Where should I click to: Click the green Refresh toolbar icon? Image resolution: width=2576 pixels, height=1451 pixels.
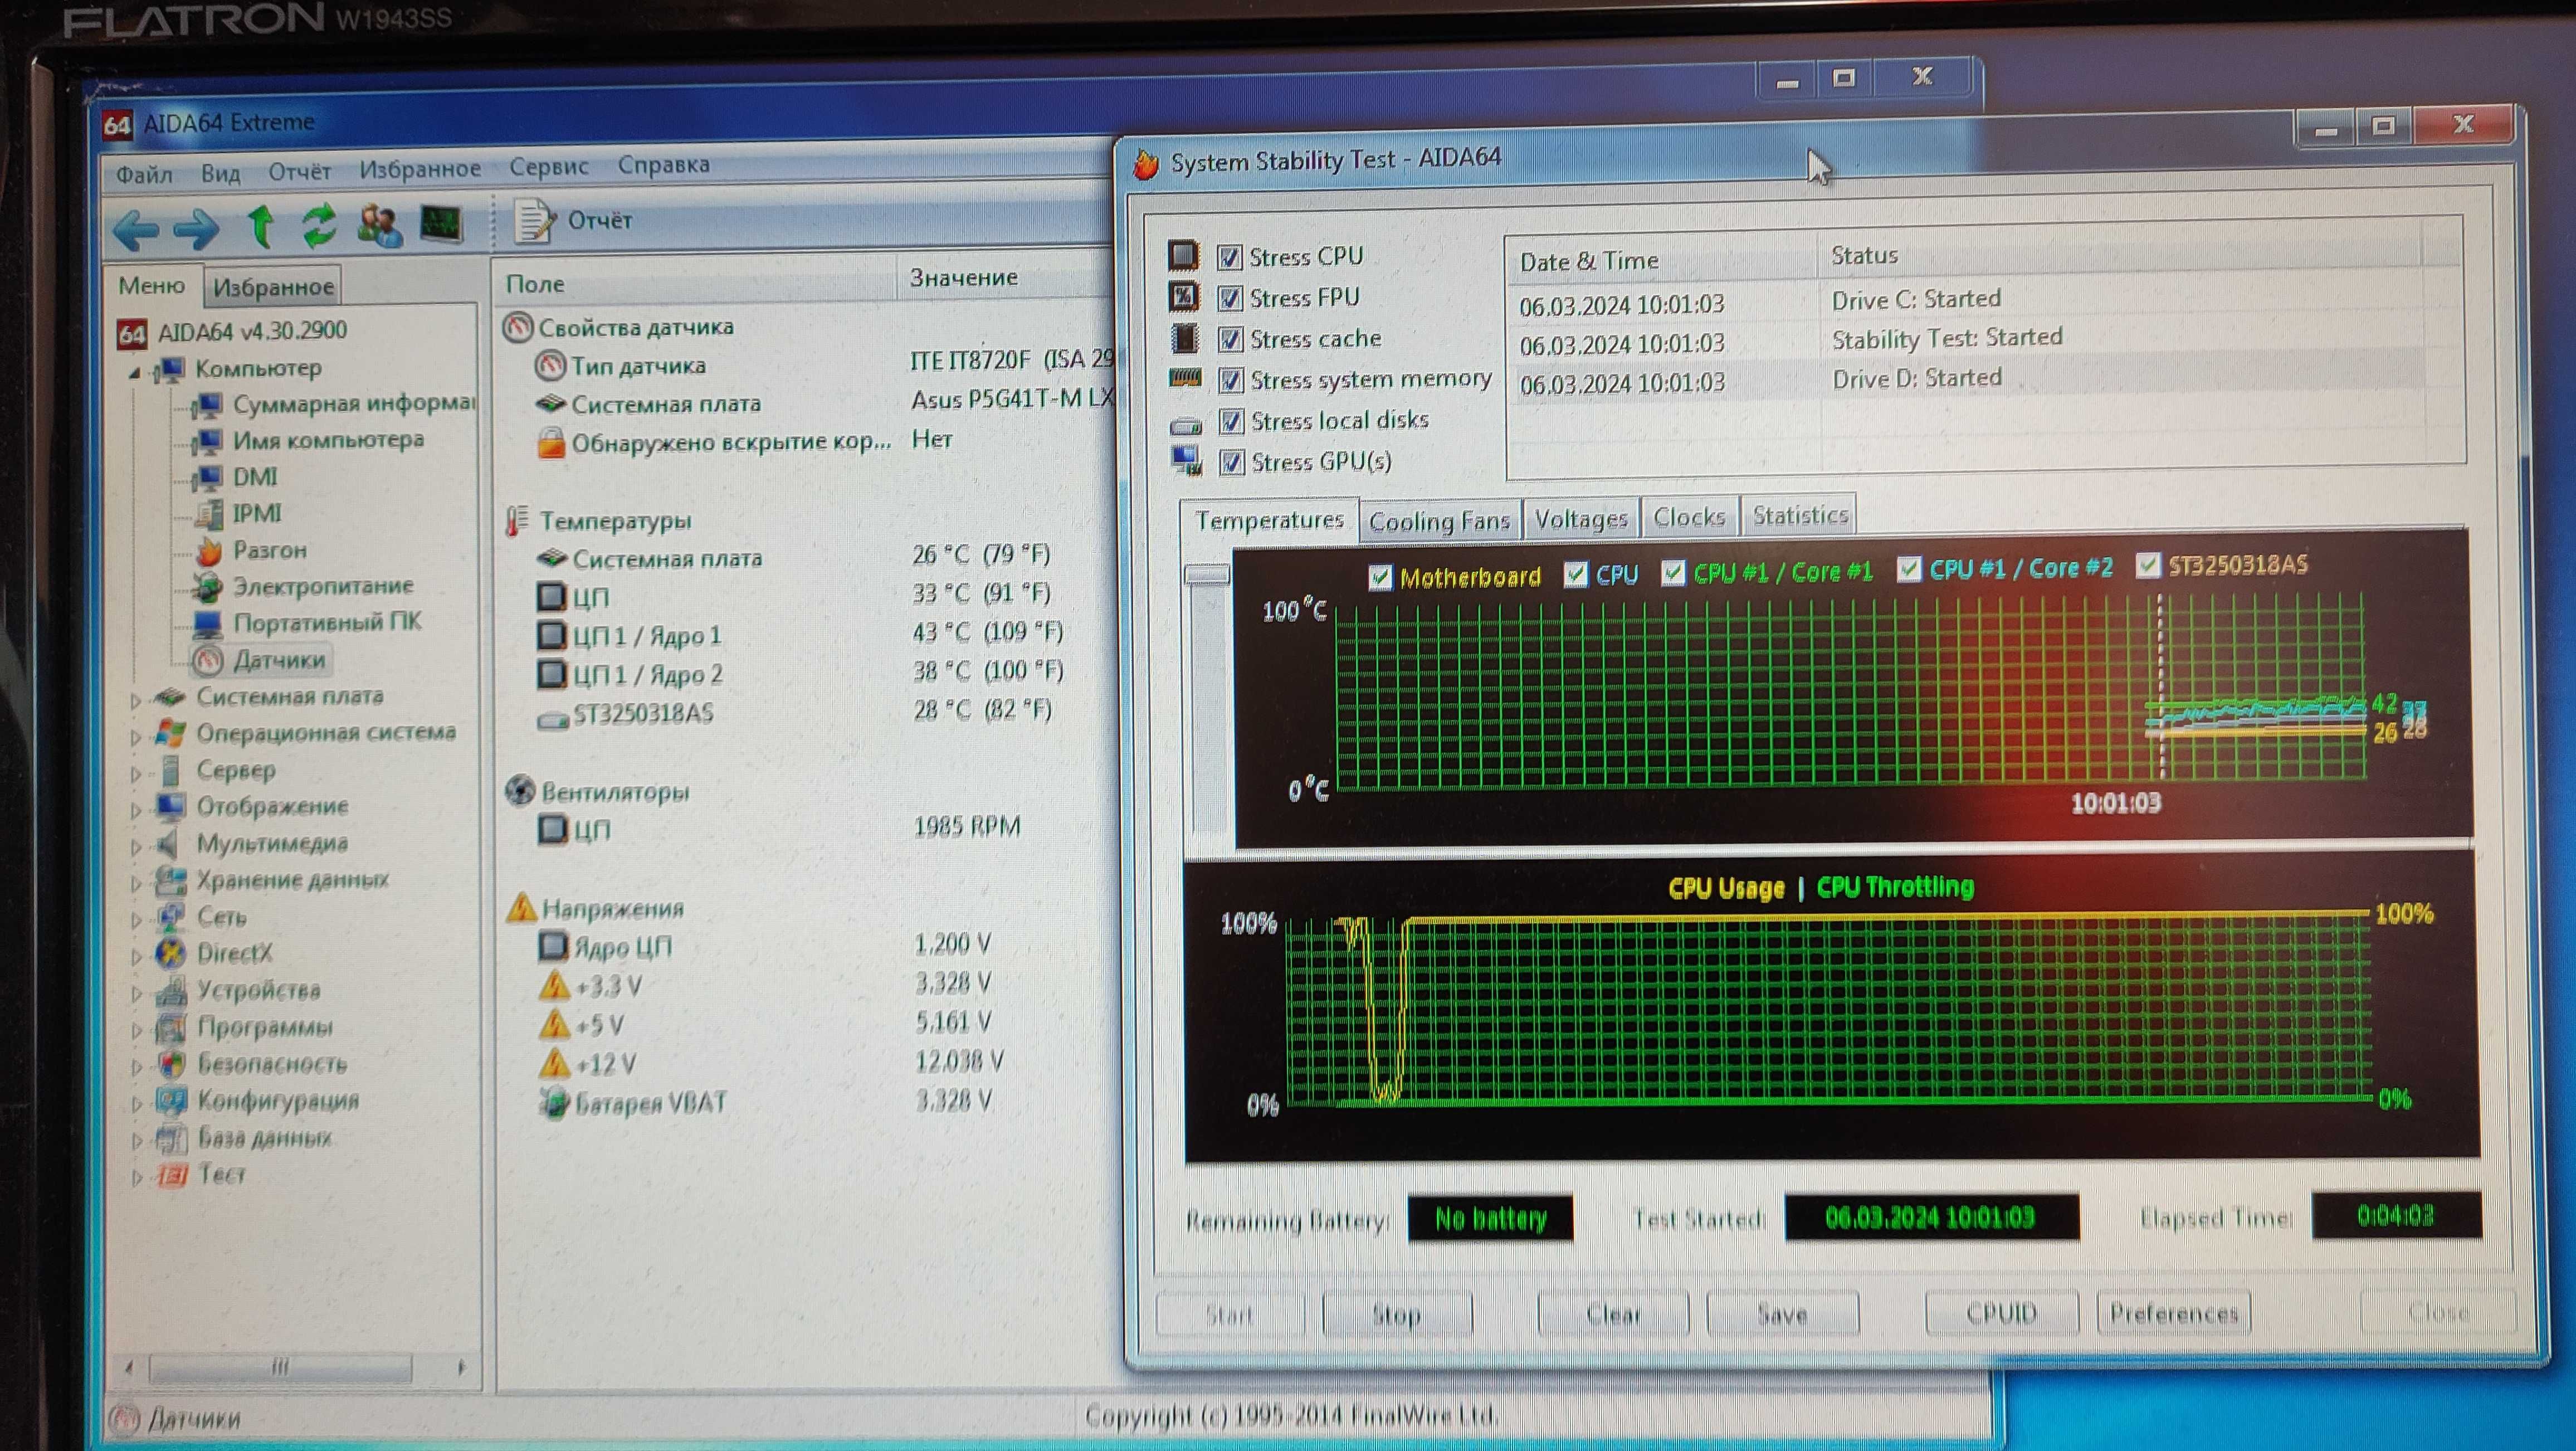[x=319, y=226]
